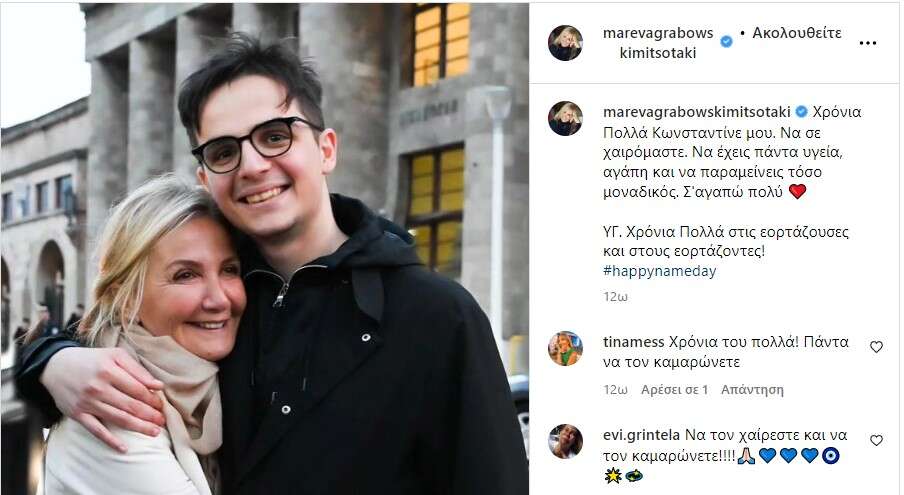
Task: Click the 12ω timestamp under tinamess comment
Action: point(615,390)
